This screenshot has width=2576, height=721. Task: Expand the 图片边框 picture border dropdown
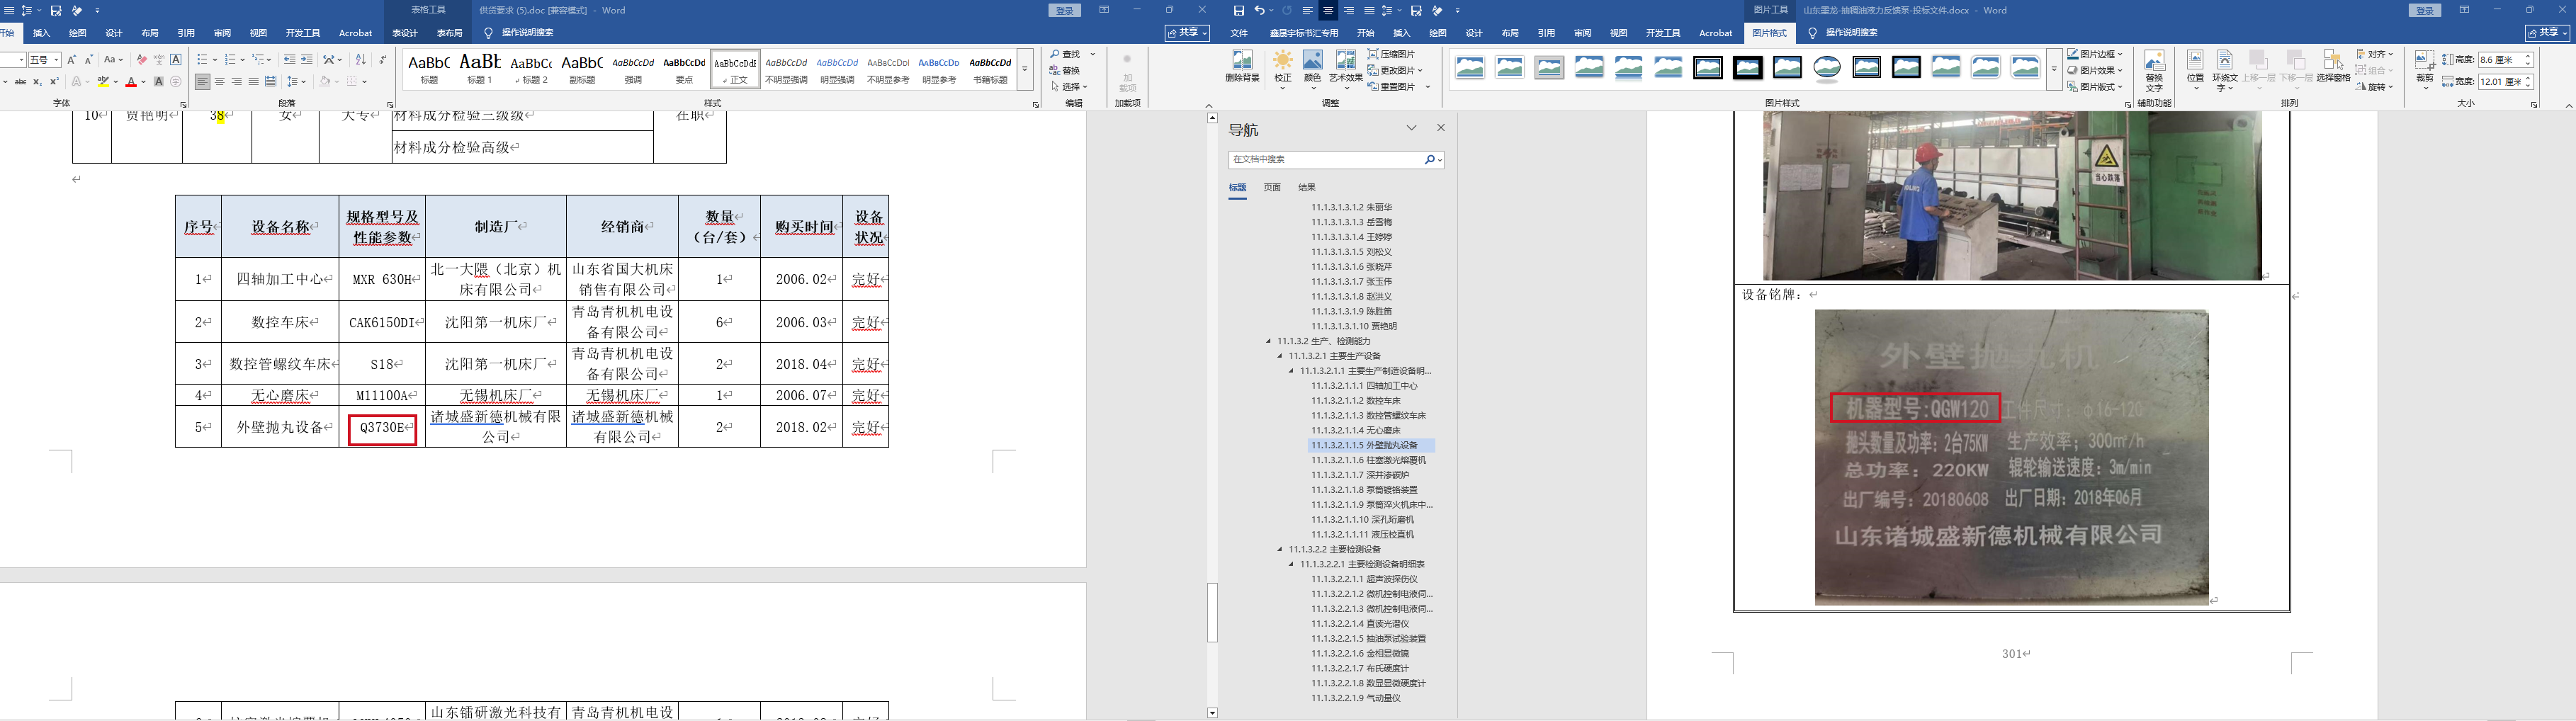[x=2119, y=54]
